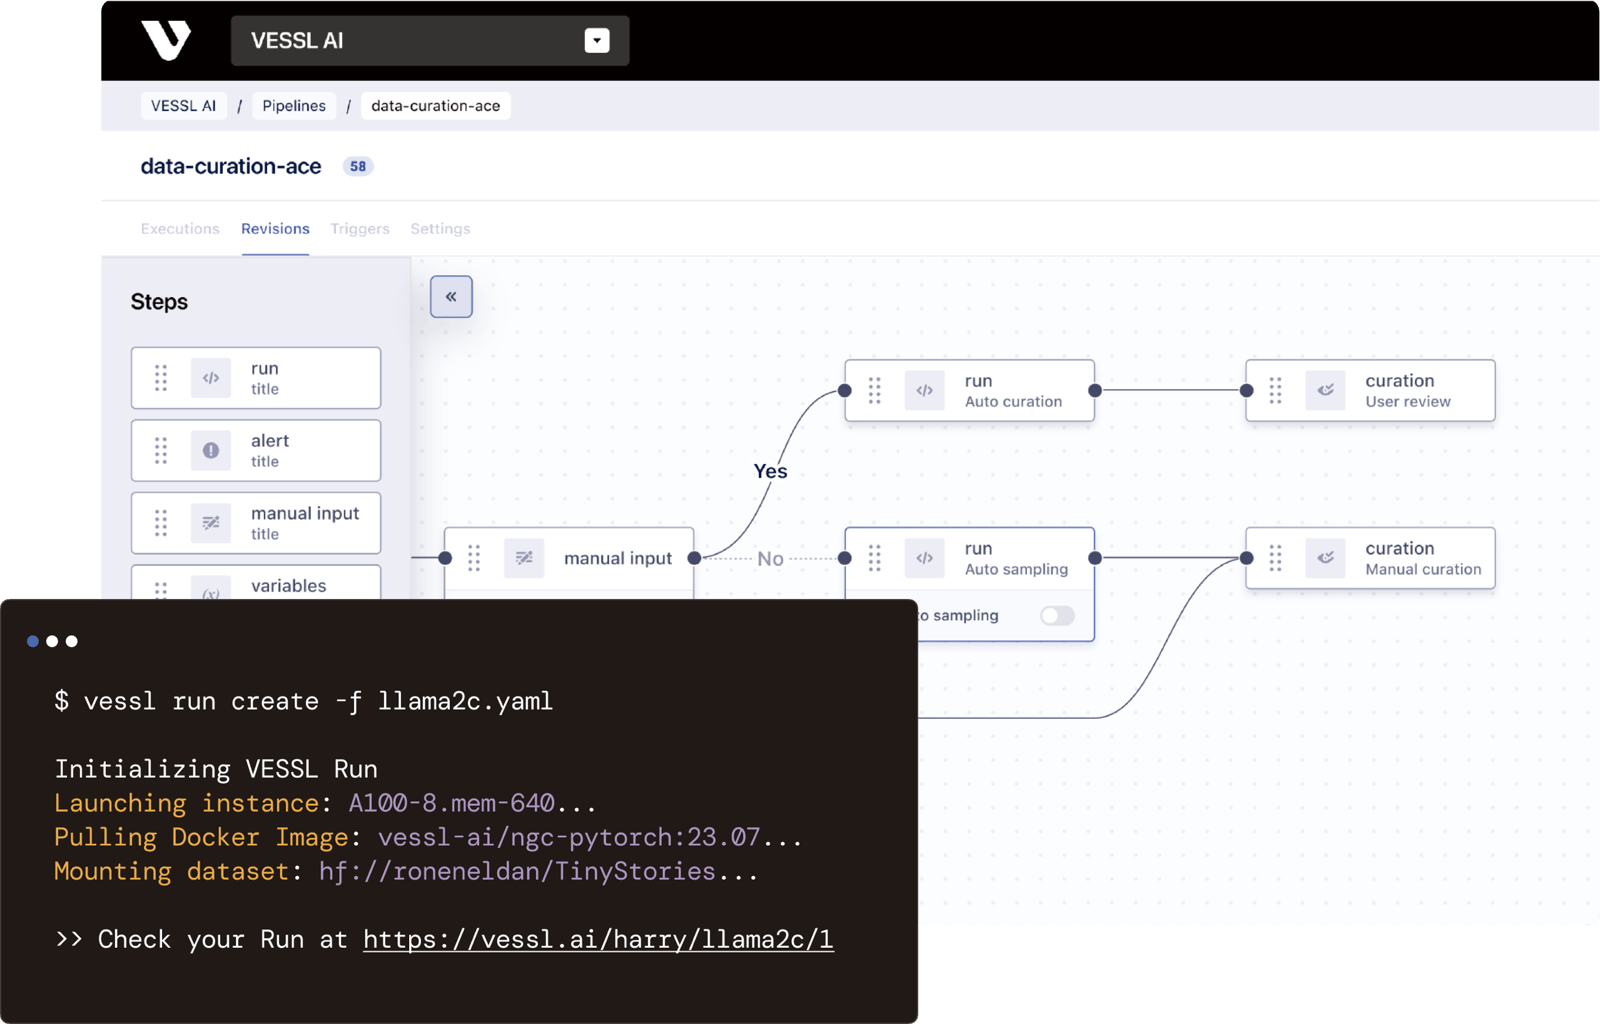Click the curation icon of User review node

click(x=1326, y=390)
